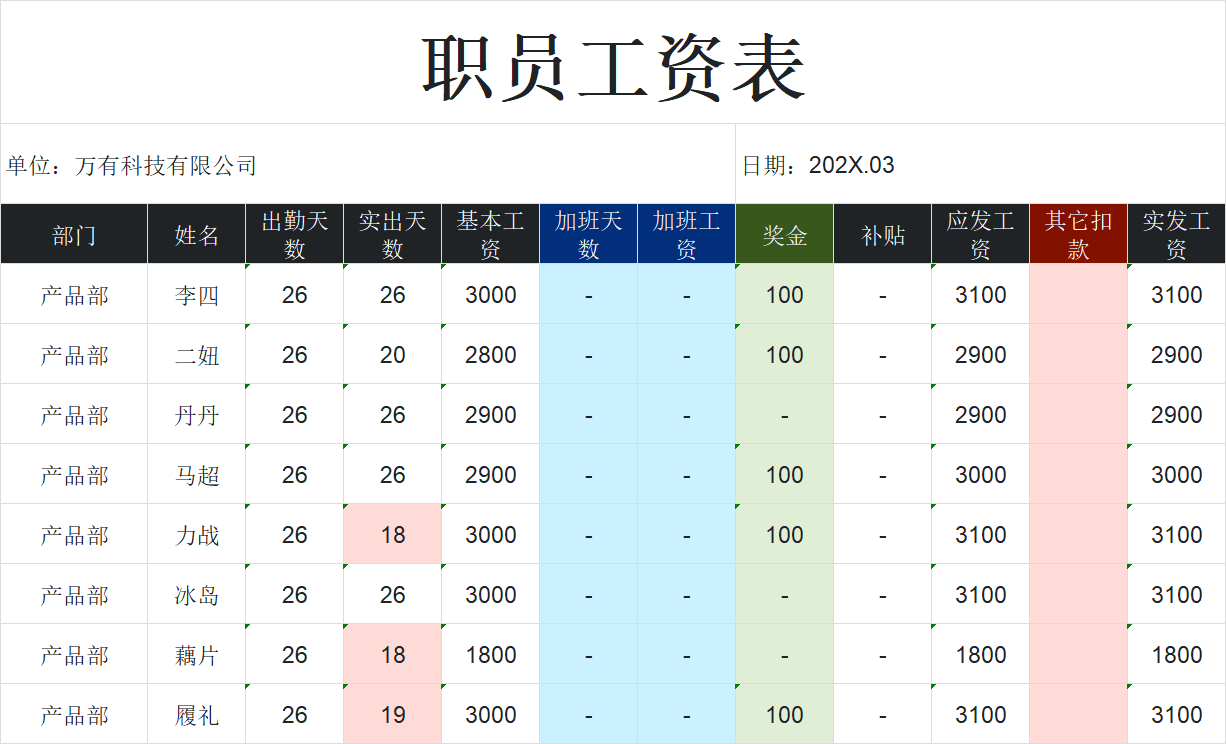Select 藕片's basic salary cell showing 1800
The image size is (1226, 744).
(490, 654)
